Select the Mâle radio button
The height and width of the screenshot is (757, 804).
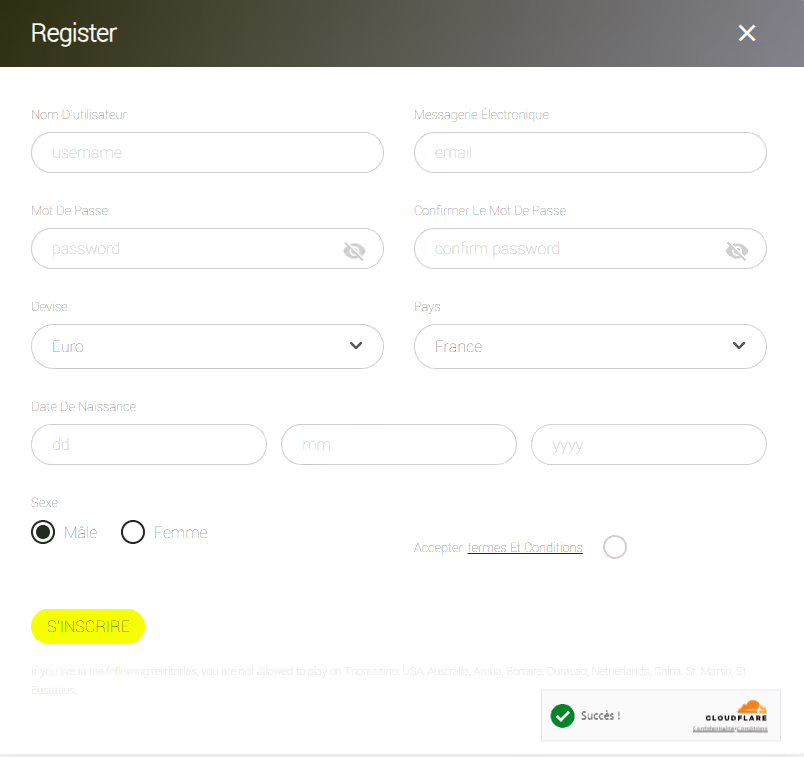coord(43,532)
